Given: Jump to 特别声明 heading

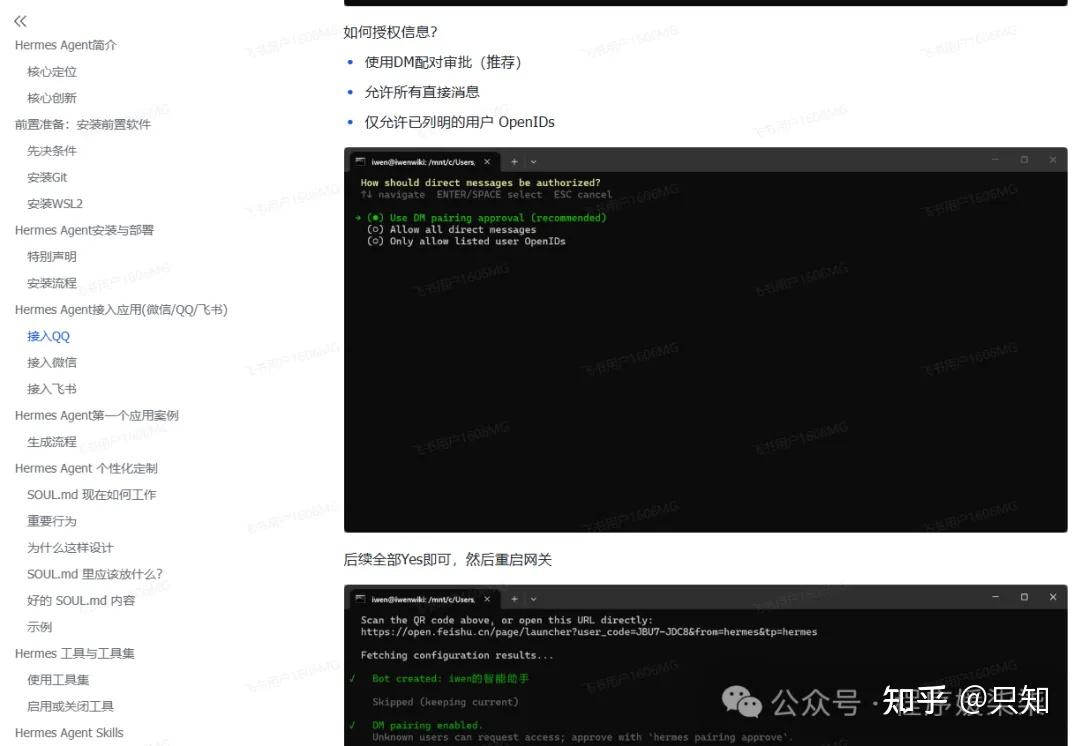Looking at the screenshot, I should pos(52,256).
